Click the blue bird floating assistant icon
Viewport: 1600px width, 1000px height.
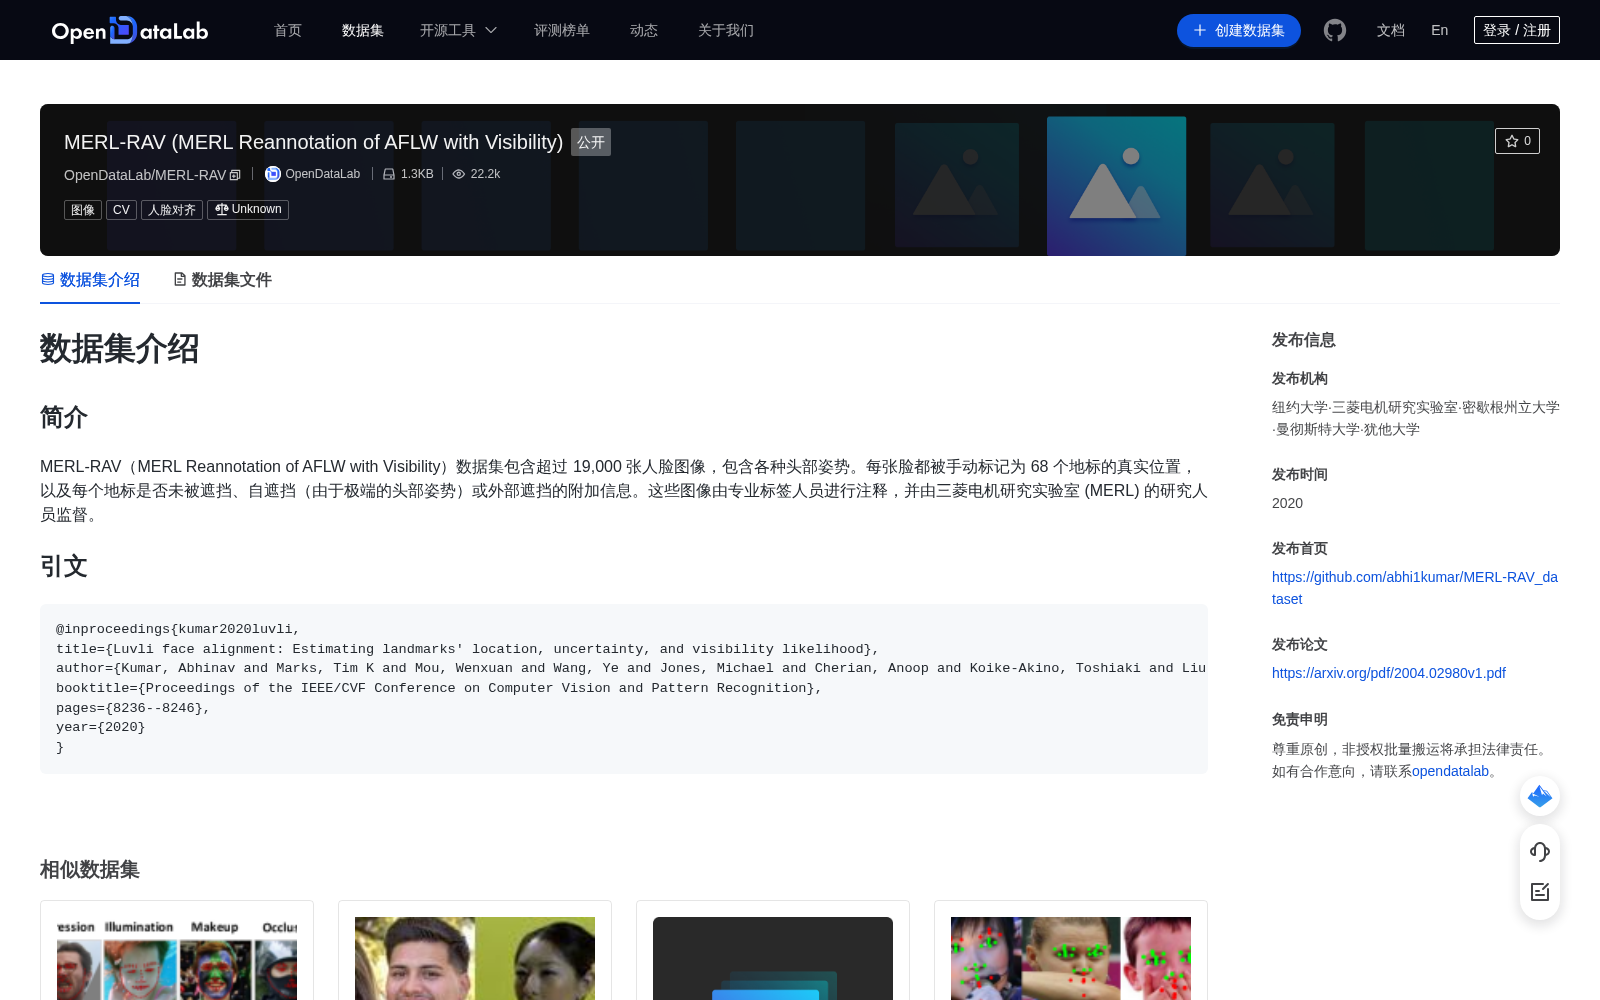(x=1540, y=796)
